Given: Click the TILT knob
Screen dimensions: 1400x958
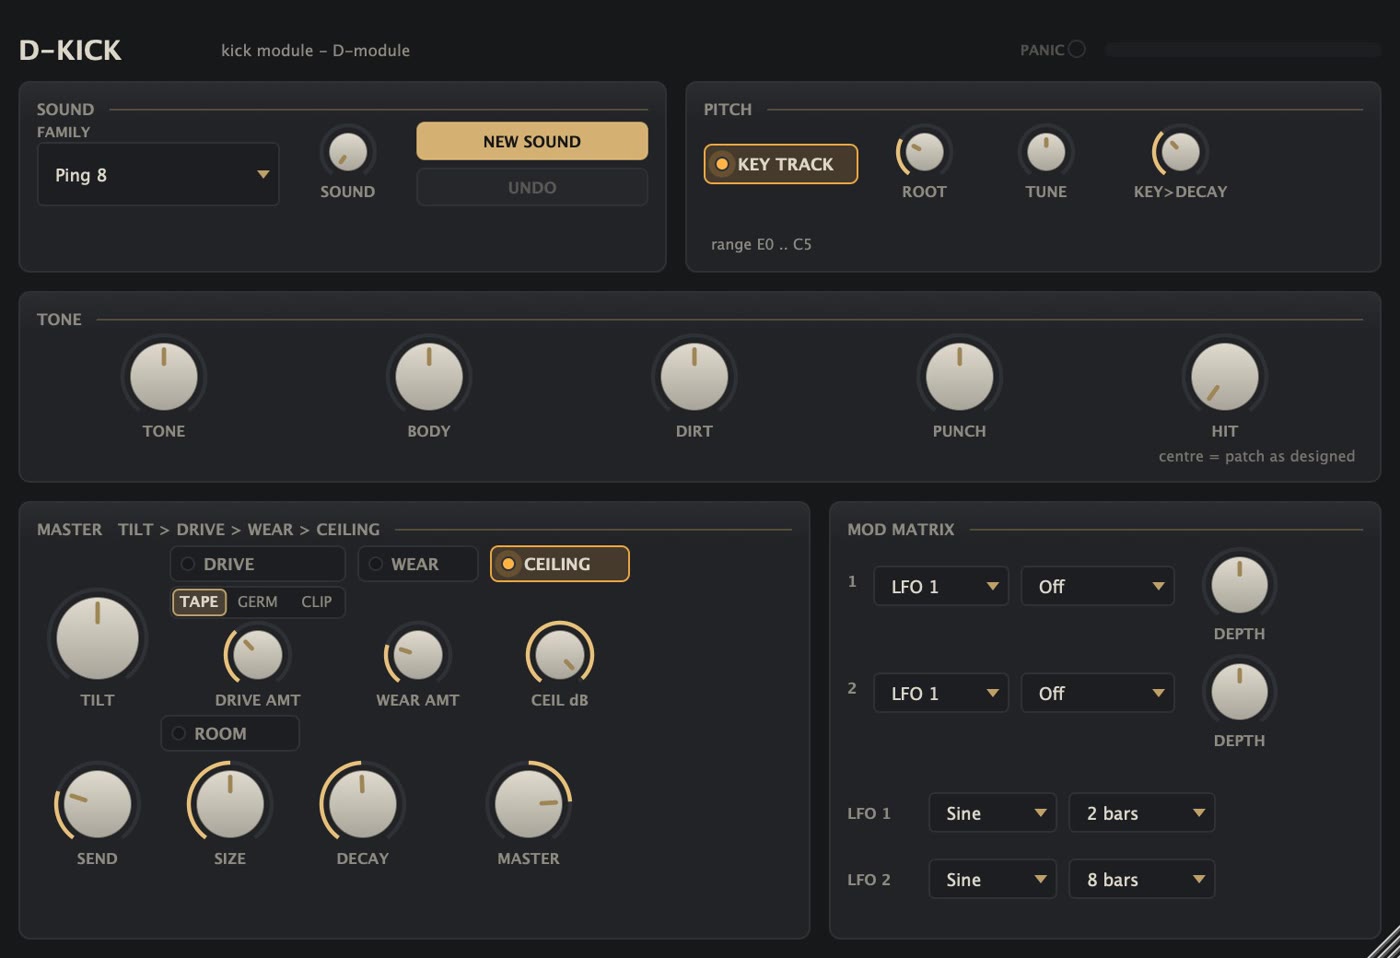Looking at the screenshot, I should click(x=97, y=638).
